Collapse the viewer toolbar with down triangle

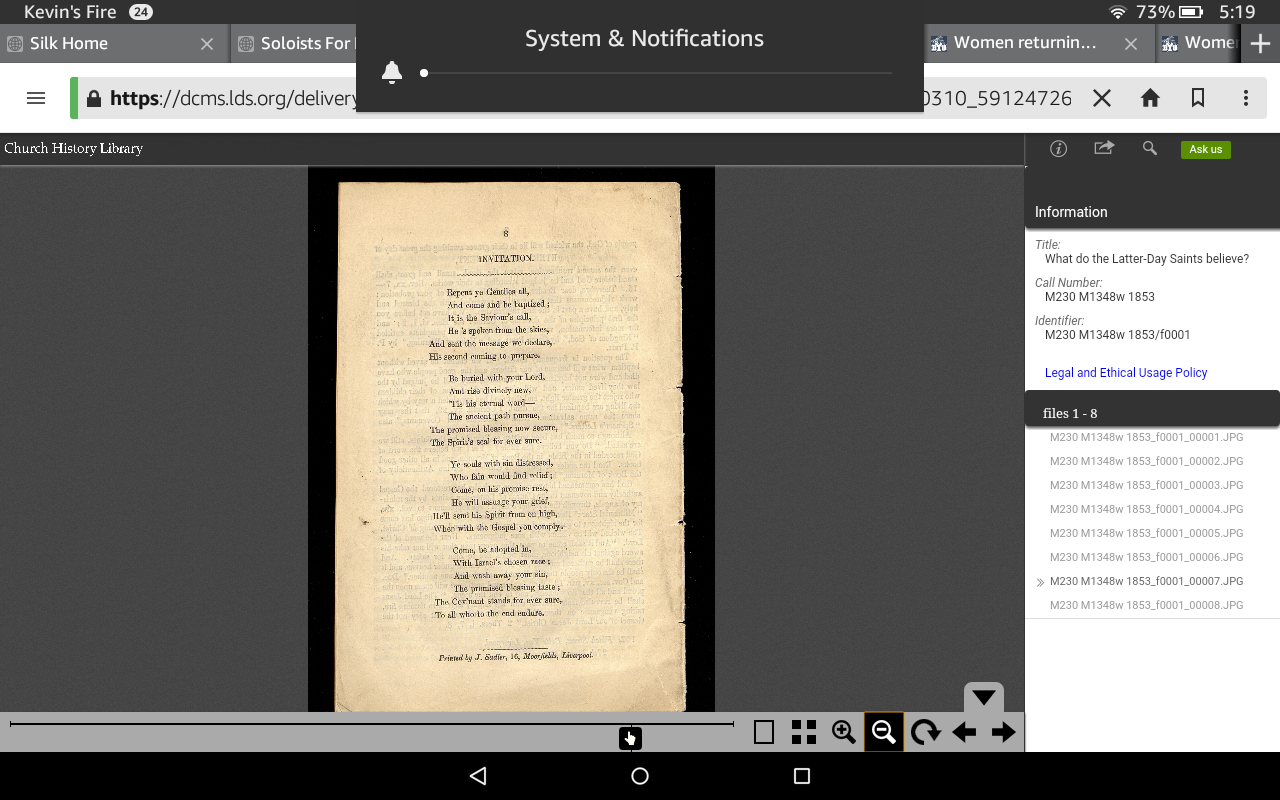point(984,697)
